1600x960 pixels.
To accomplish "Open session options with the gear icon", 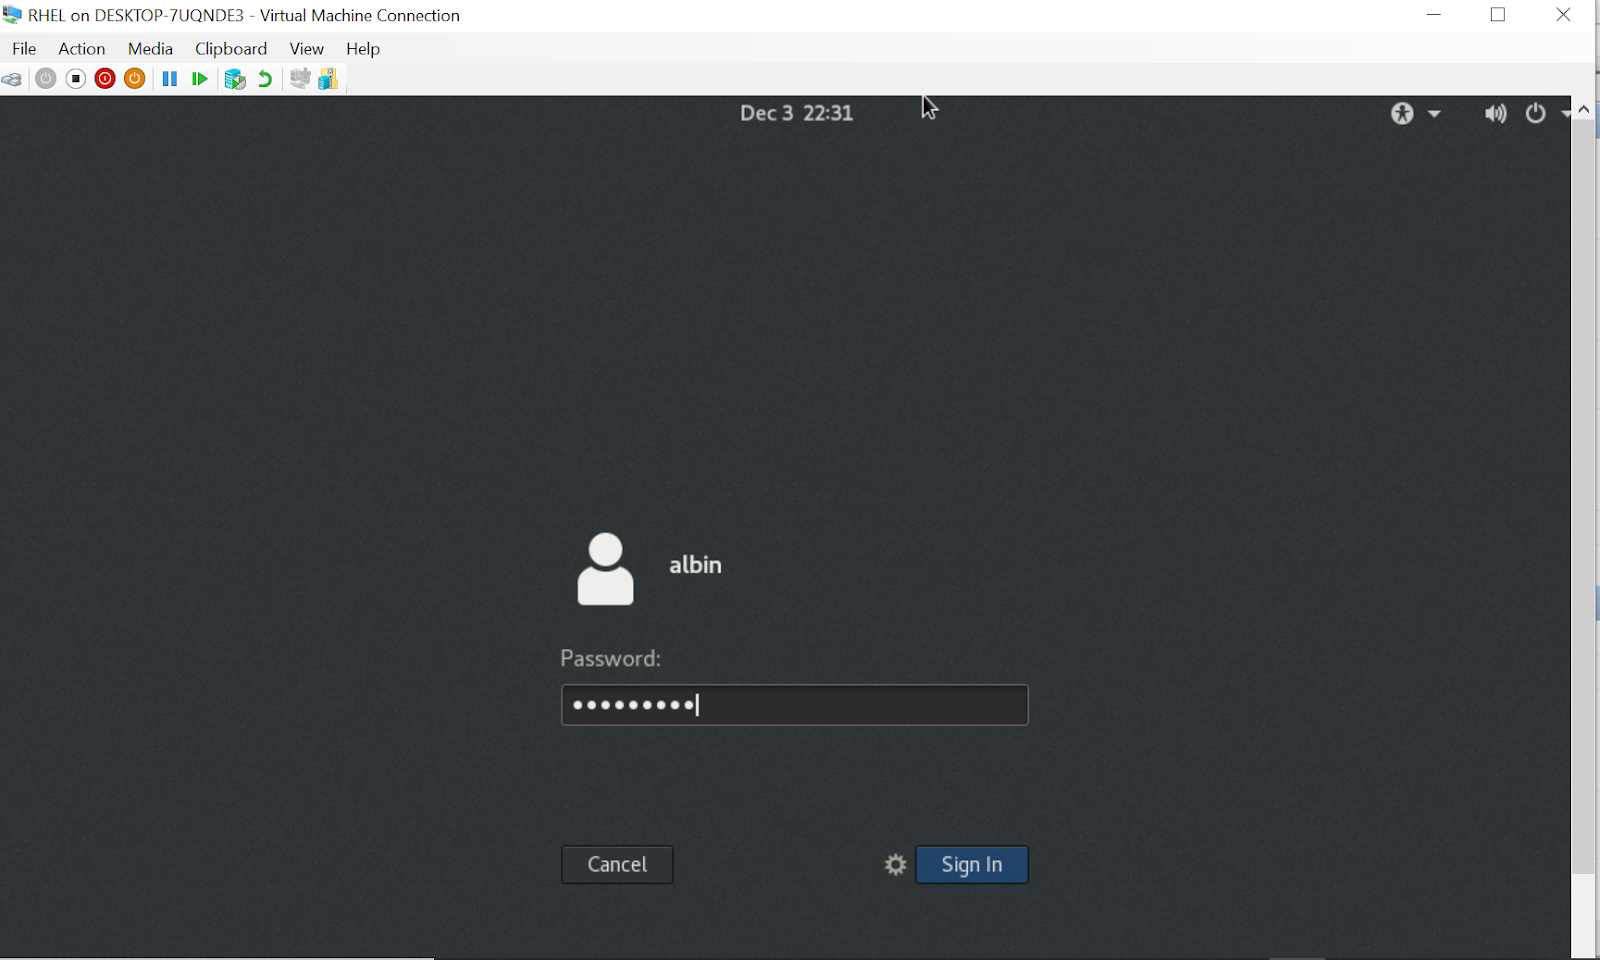I will pyautogui.click(x=896, y=865).
